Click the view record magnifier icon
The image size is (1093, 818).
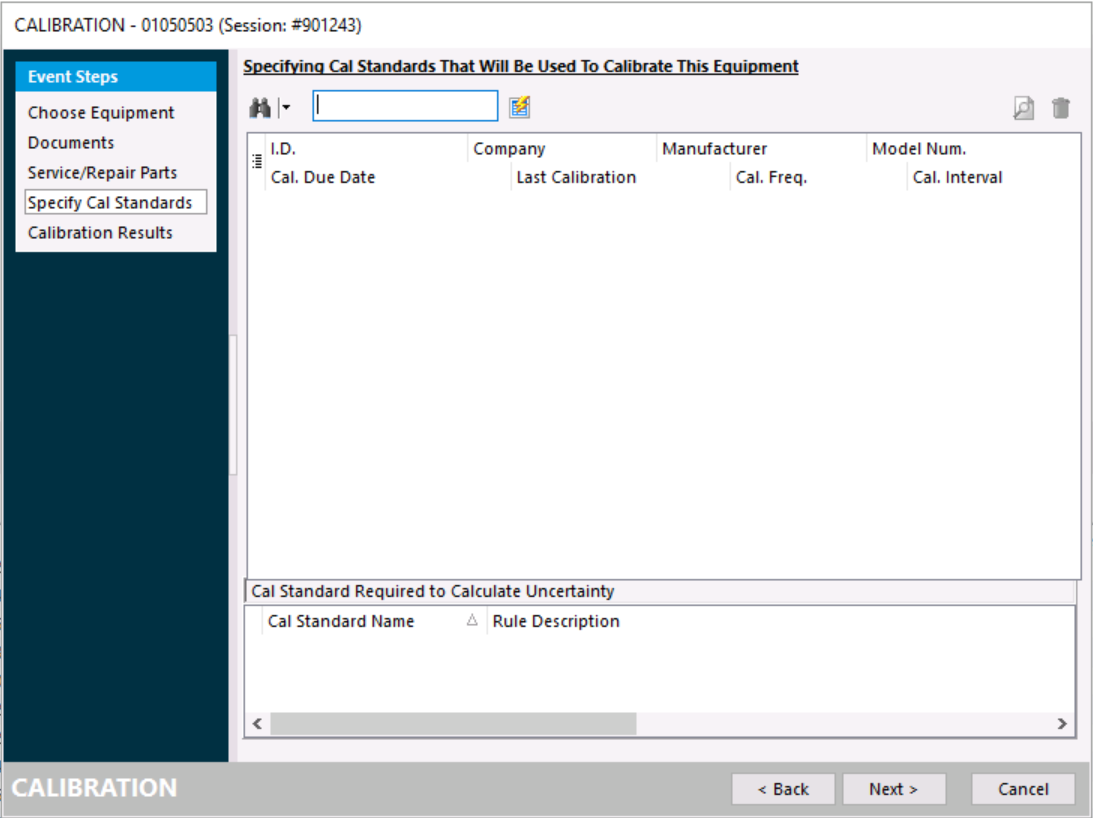(x=1023, y=109)
